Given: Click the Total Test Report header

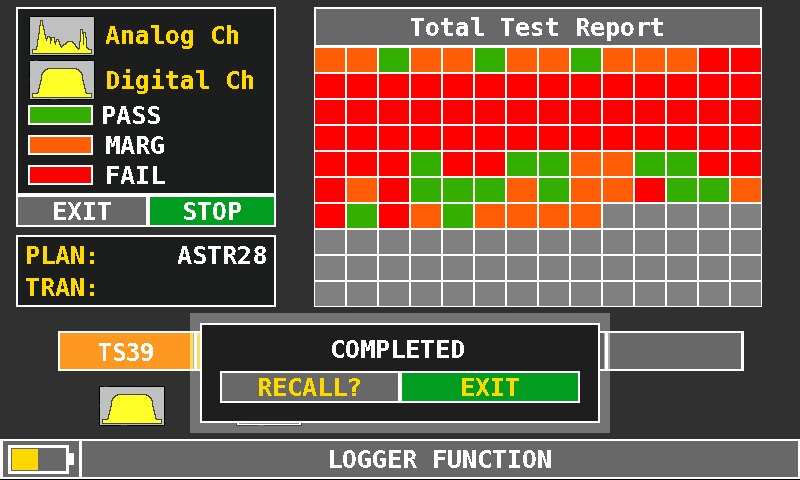Looking at the screenshot, I should point(537,27).
